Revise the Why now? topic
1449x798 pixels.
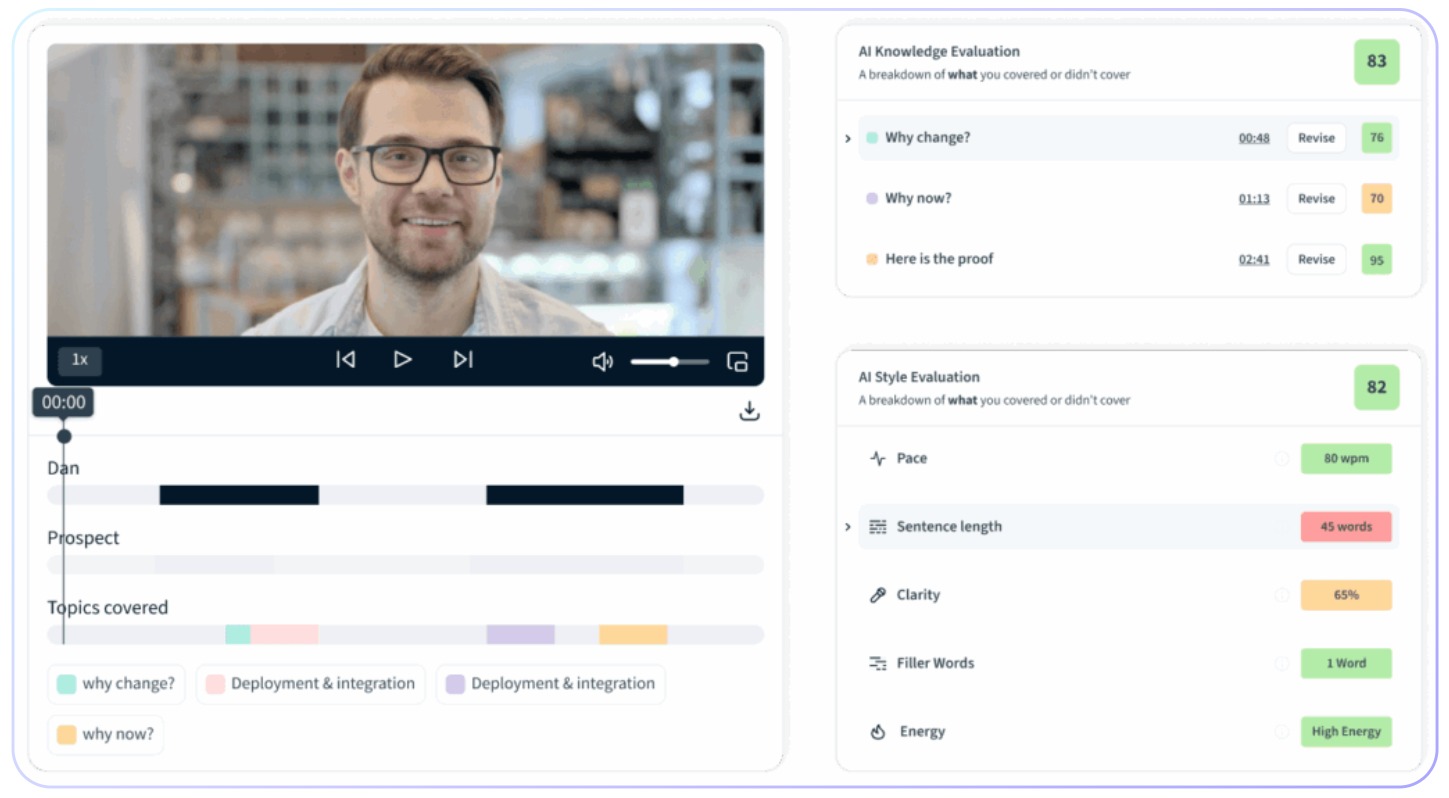pyautogui.click(x=1316, y=199)
